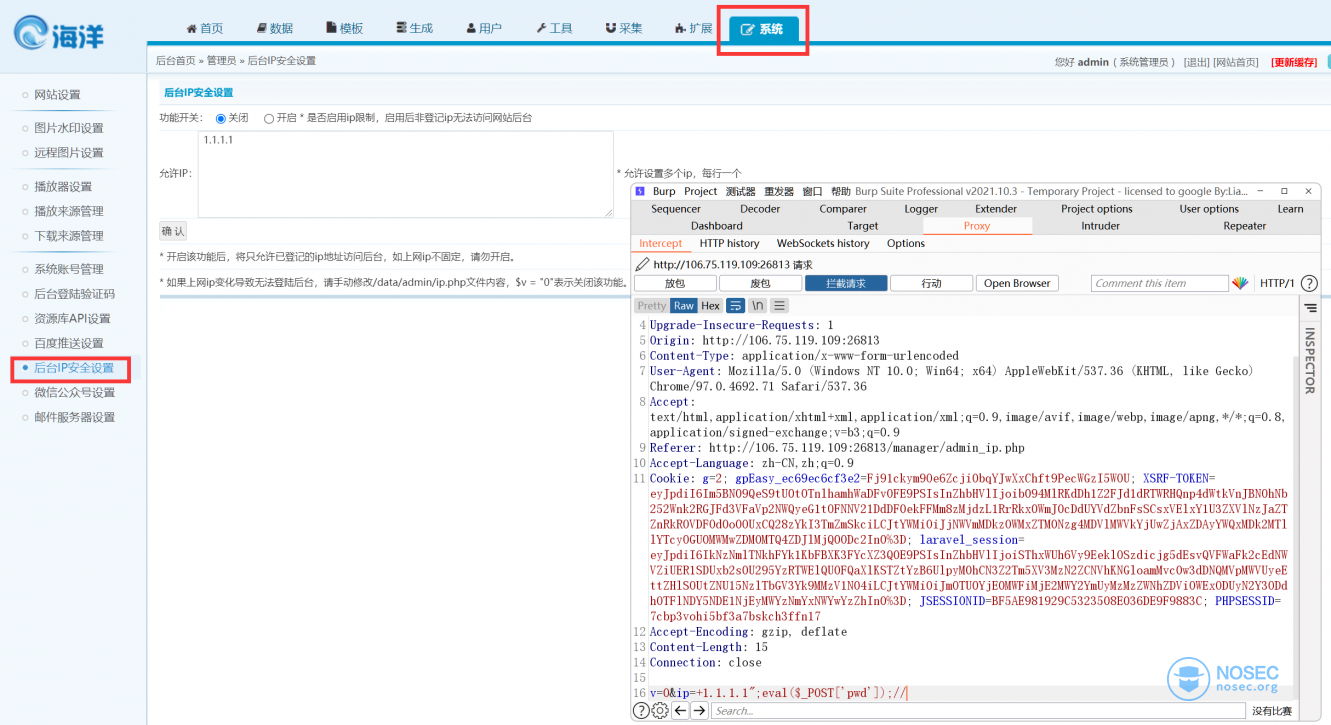This screenshot has height=725, width=1331.
Task: Open 窗口 menu in Burp Suite
Action: (812, 191)
